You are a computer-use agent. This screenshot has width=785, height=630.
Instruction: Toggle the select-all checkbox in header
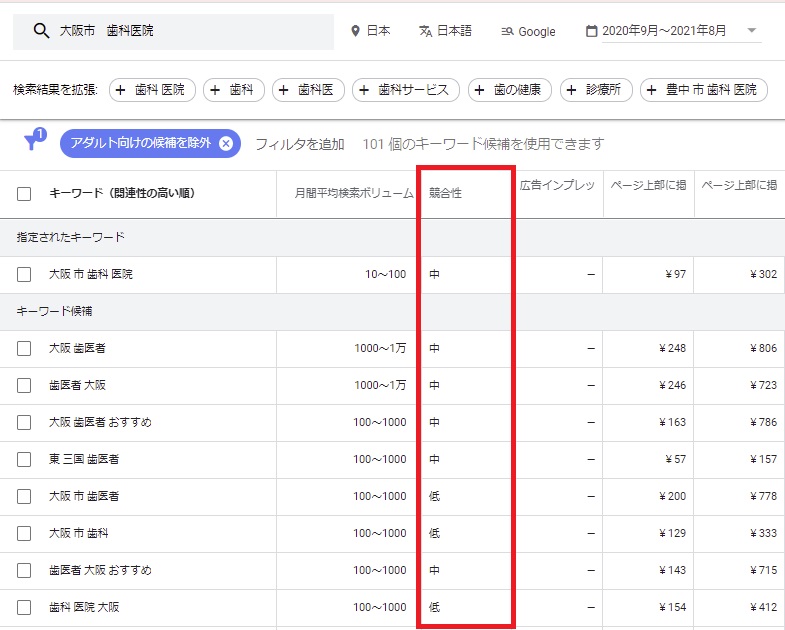pos(24,194)
